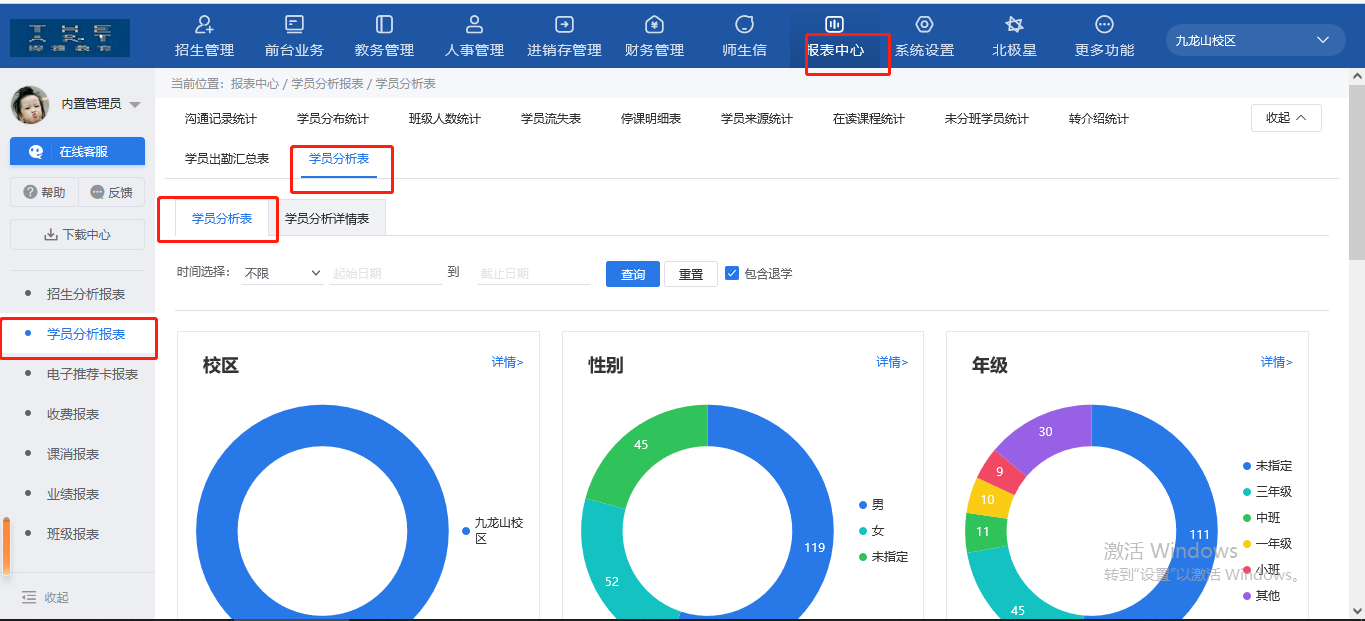Screen dimensions: 1365x621
Task: Switch to 学员流失表 tab
Action: (551, 119)
